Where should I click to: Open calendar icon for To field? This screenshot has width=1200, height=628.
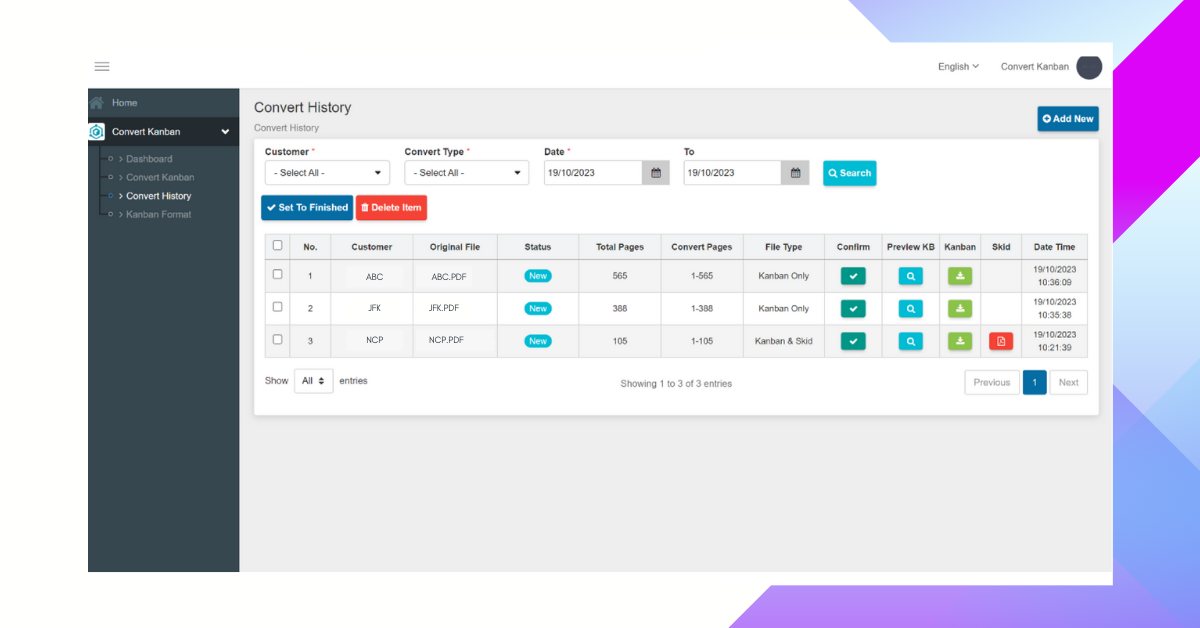[x=795, y=173]
